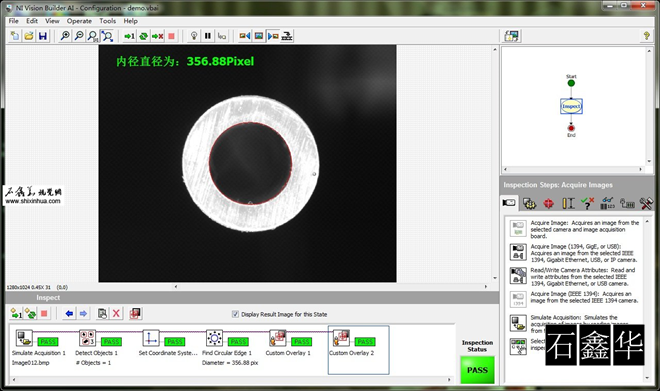Toggle Display Result Image for this State checkbox
Viewport: 660px width, 391px height.
(235, 314)
